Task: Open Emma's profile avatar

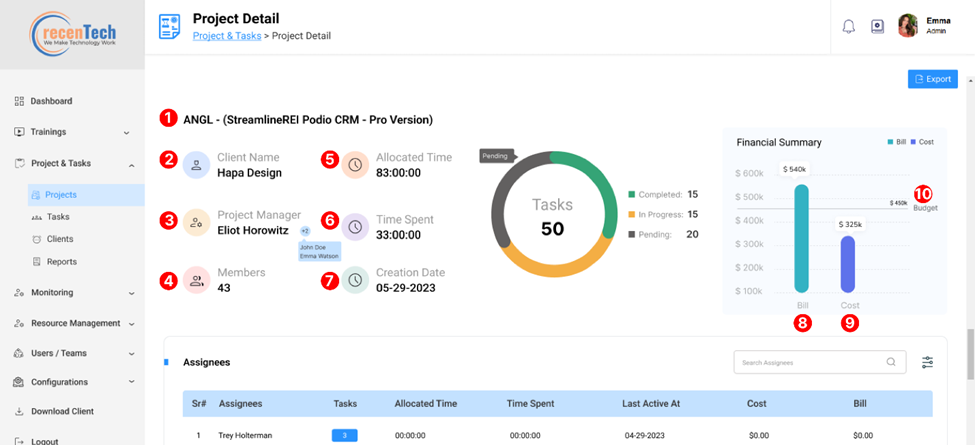Action: 908,26
